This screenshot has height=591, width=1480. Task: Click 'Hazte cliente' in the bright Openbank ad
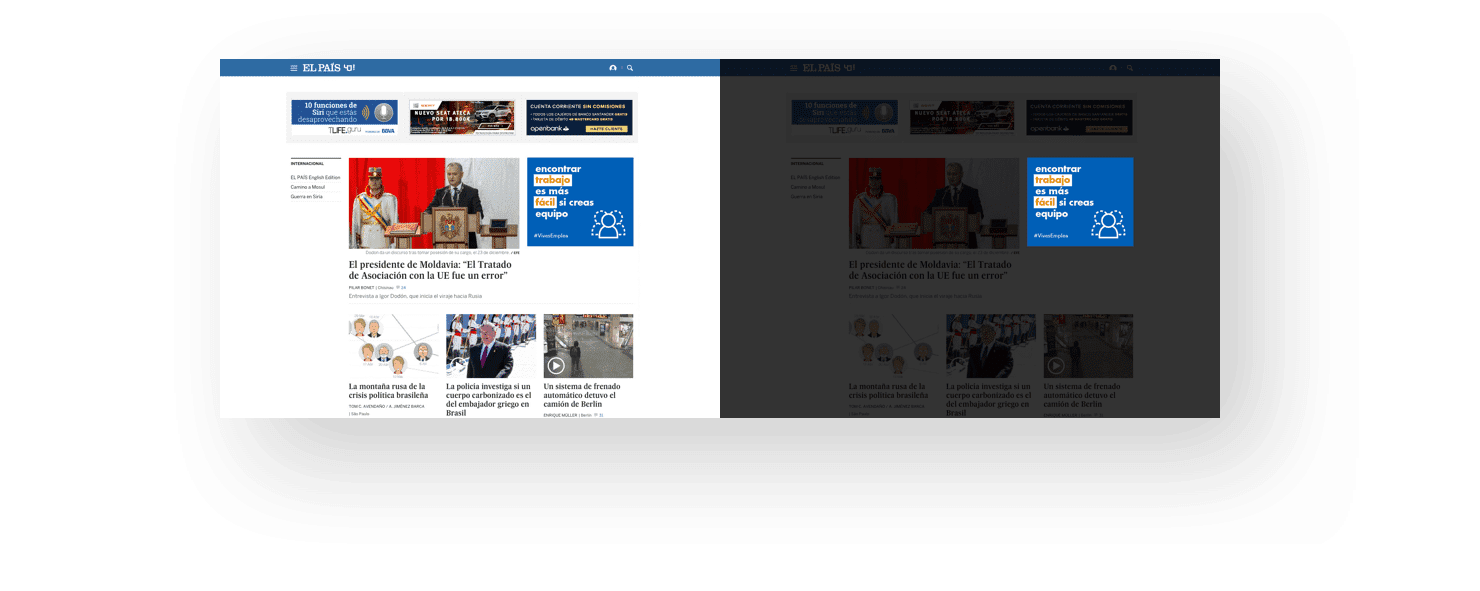click(606, 129)
